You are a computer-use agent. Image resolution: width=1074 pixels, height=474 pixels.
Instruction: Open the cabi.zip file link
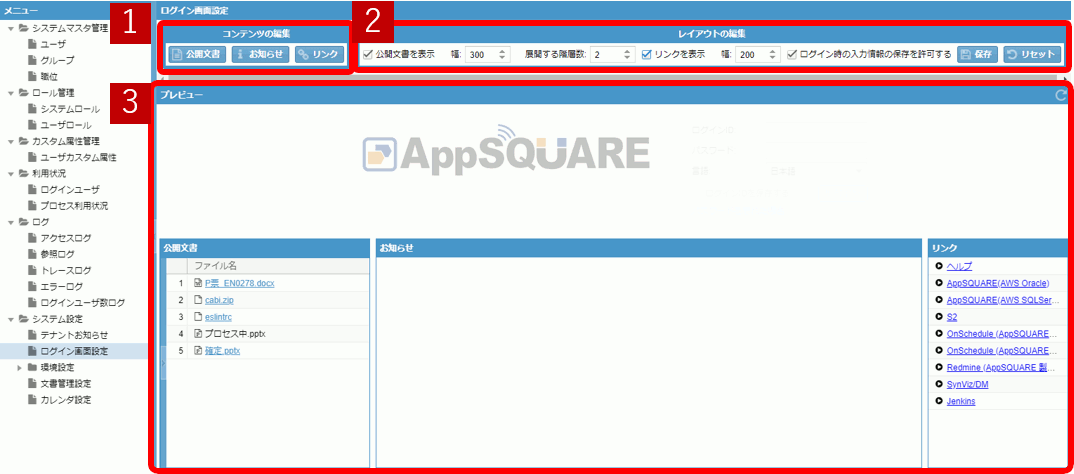click(219, 300)
